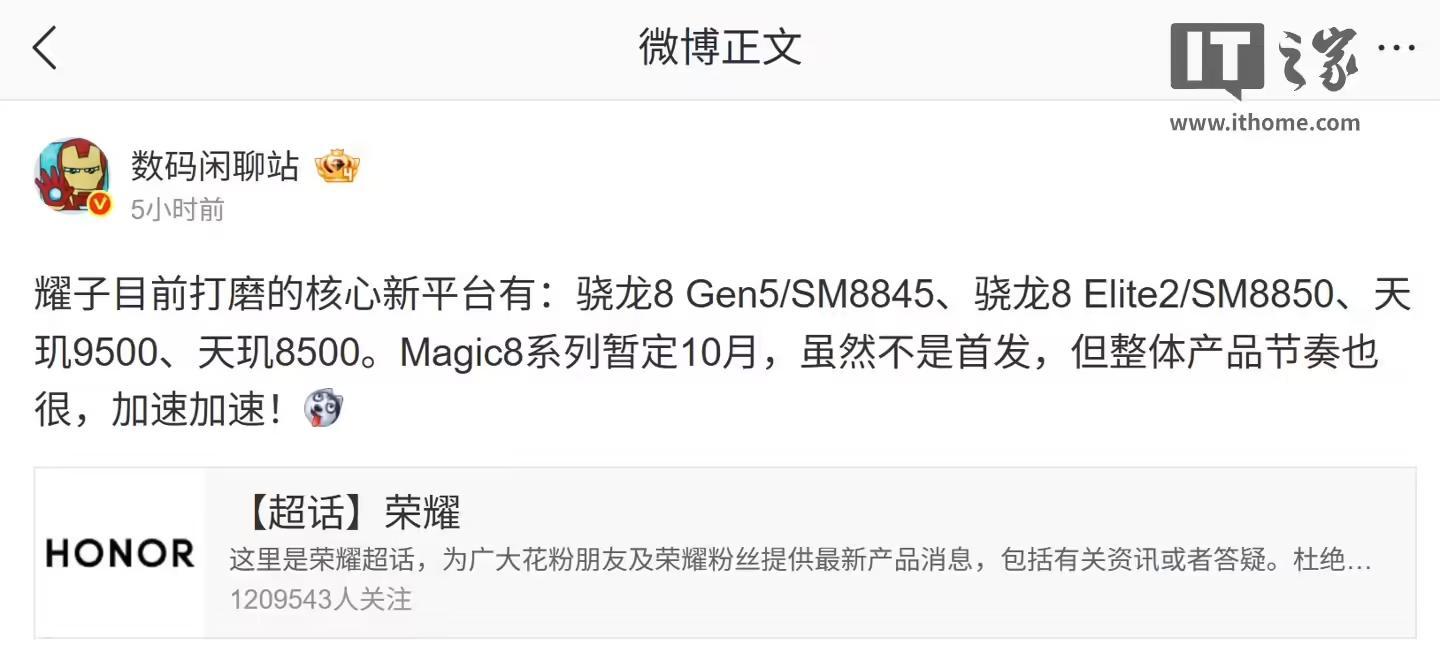Click the www.ithome.com watermark URL

coord(1265,123)
